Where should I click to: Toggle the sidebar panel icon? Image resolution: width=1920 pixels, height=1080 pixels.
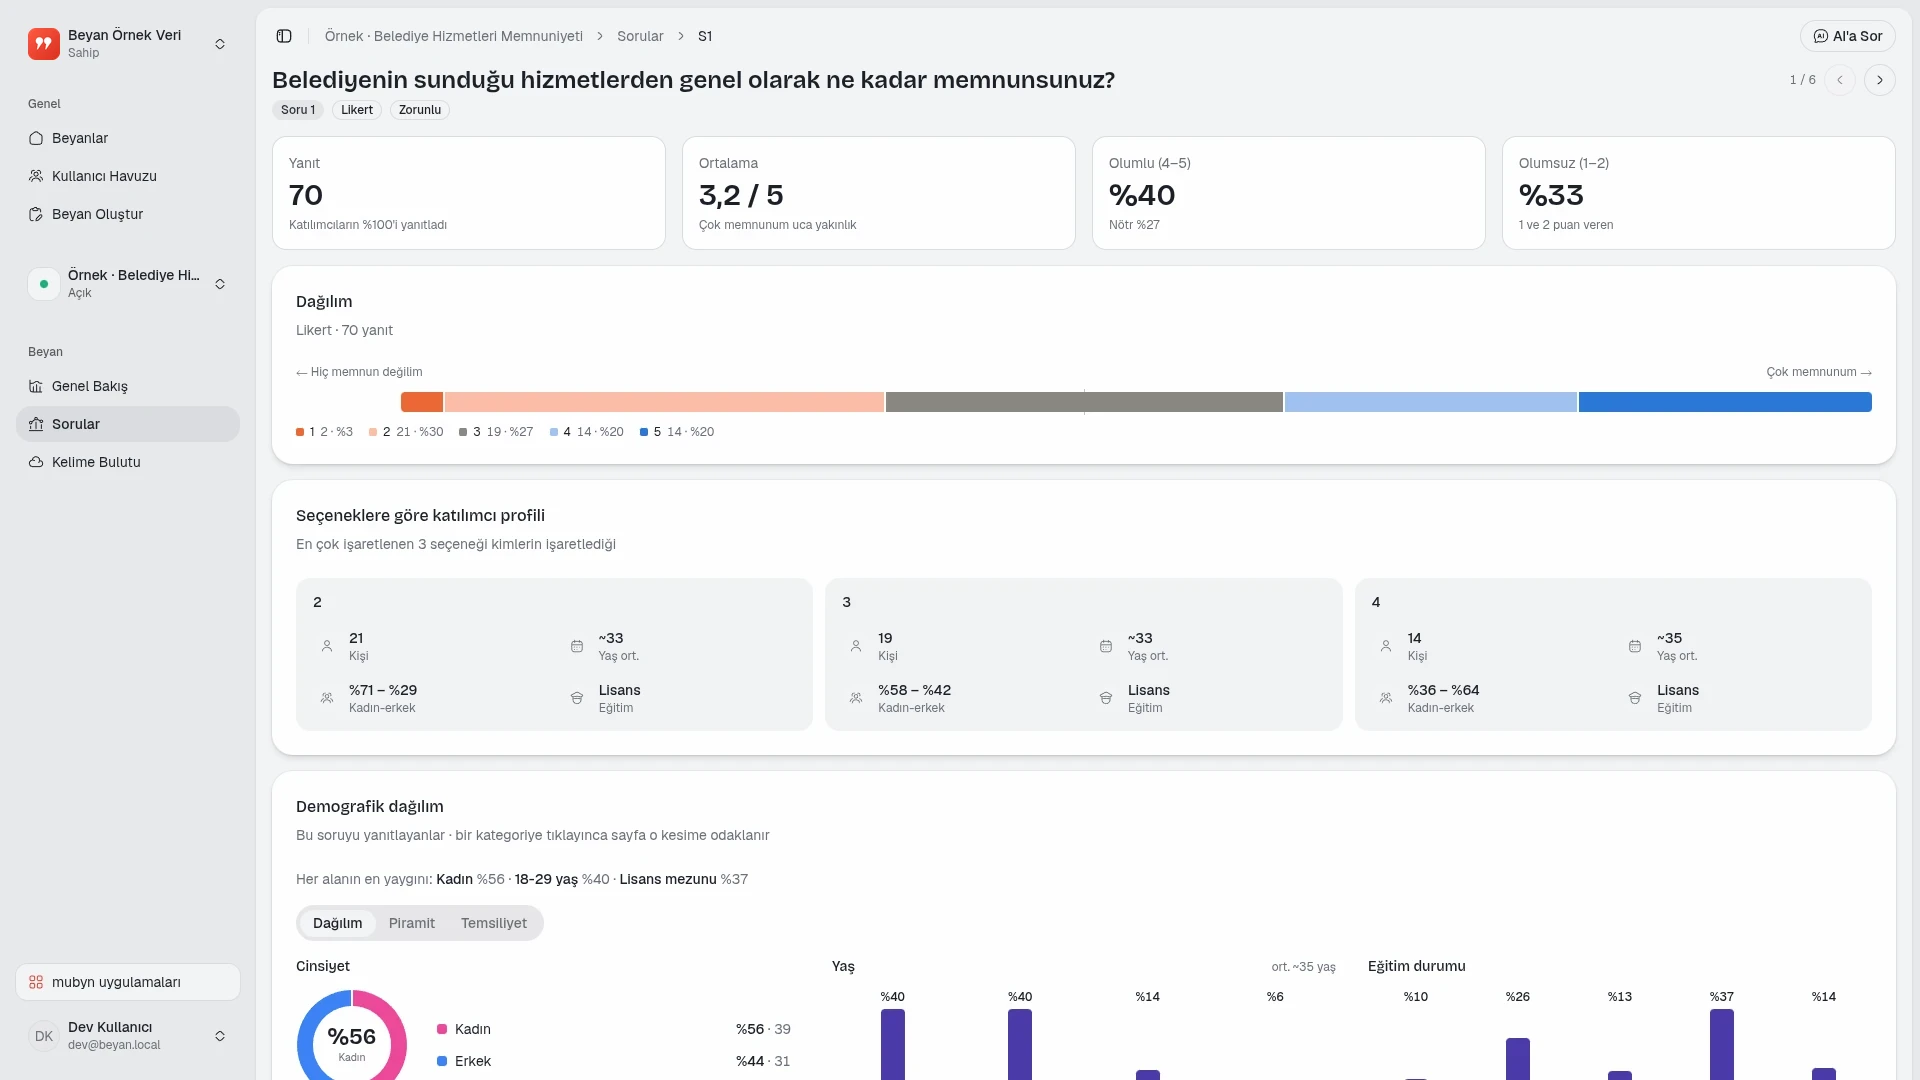click(x=284, y=36)
